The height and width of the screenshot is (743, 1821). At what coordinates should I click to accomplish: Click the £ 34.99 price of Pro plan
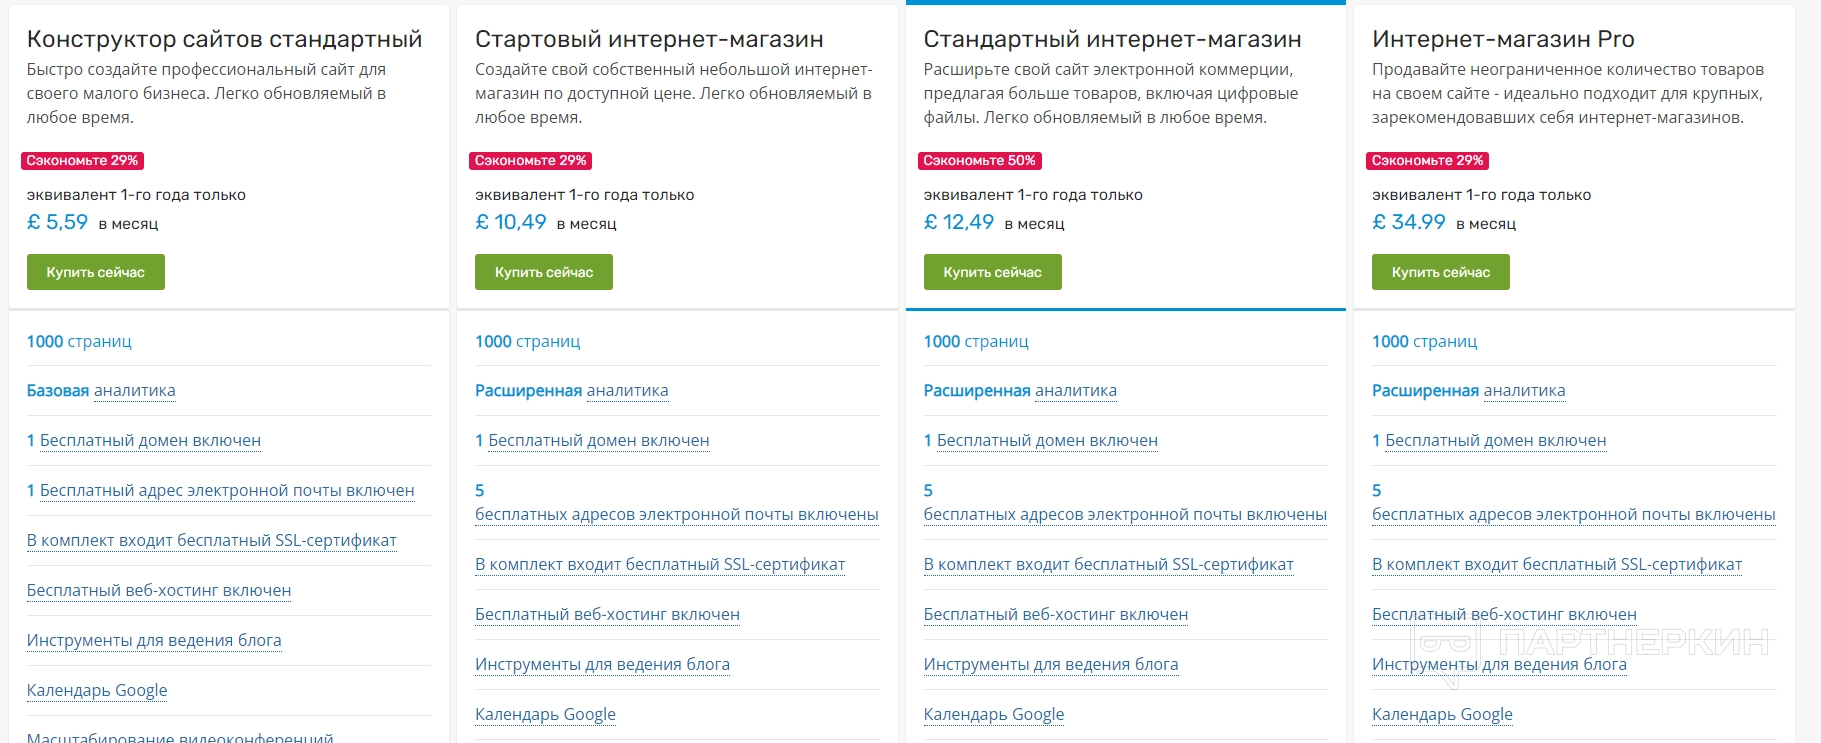(1409, 222)
